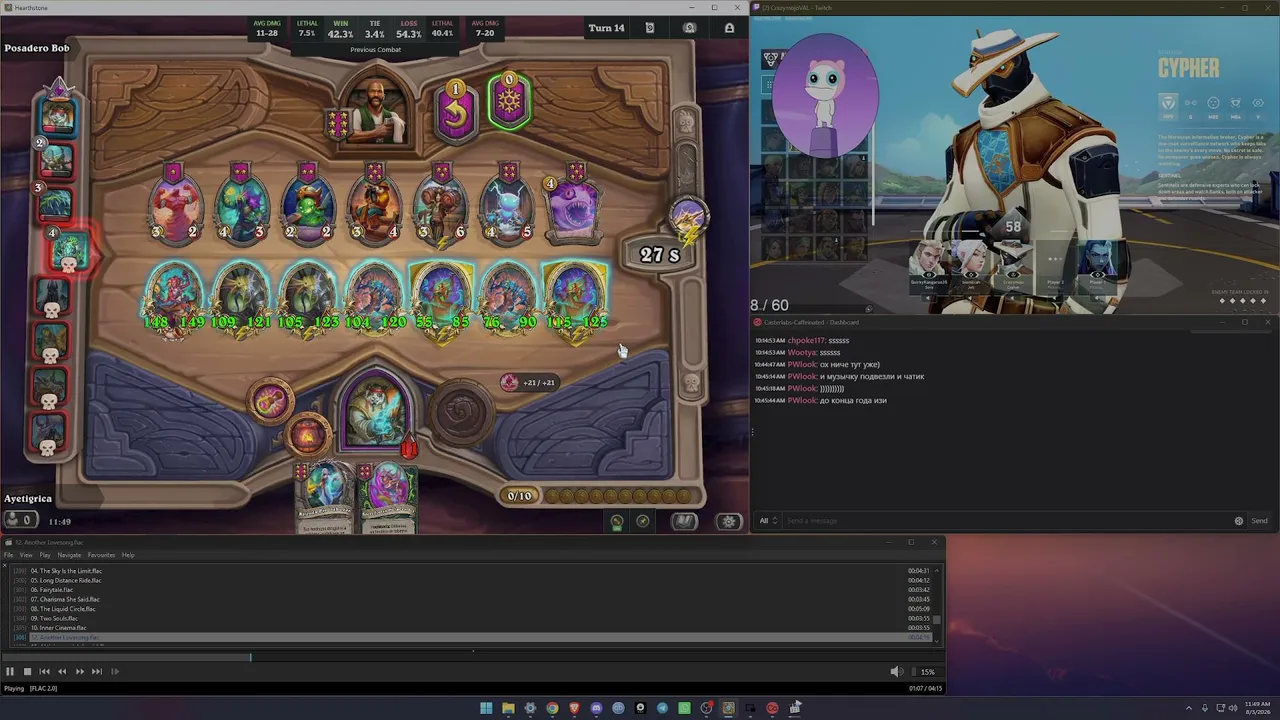Viewport: 1280px width, 720px height.
Task: Open chat settings gear next to Send
Action: [x=1239, y=521]
